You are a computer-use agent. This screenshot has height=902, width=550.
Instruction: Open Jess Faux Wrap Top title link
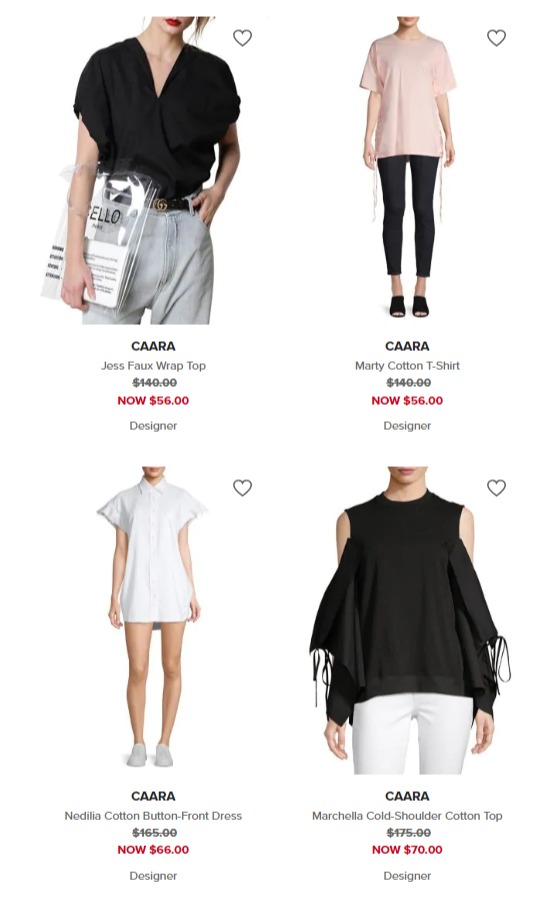(x=153, y=365)
